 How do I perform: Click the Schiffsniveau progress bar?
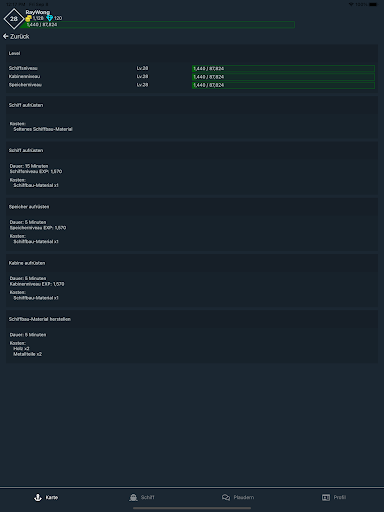283,69
